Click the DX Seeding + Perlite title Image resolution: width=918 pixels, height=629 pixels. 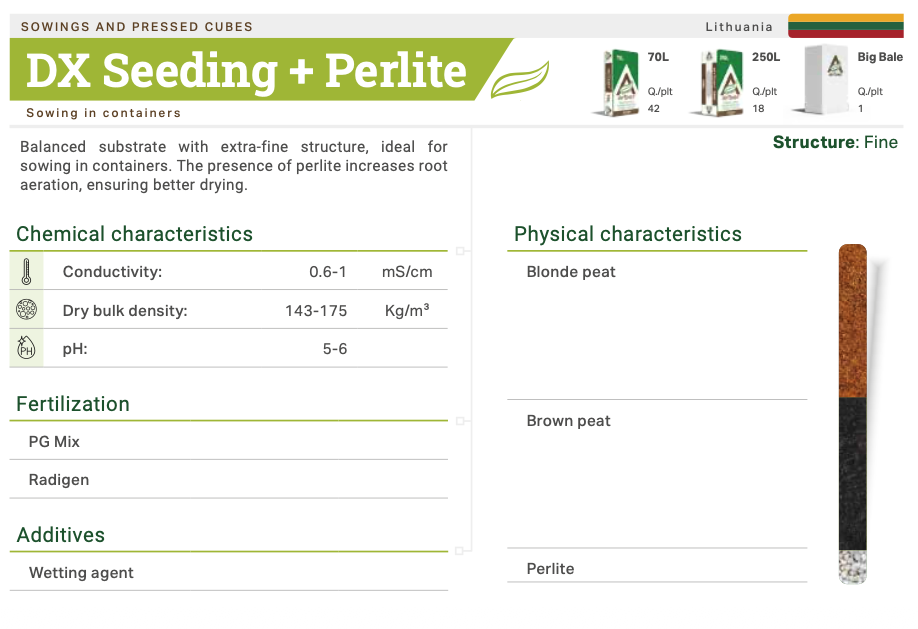pyautogui.click(x=246, y=71)
